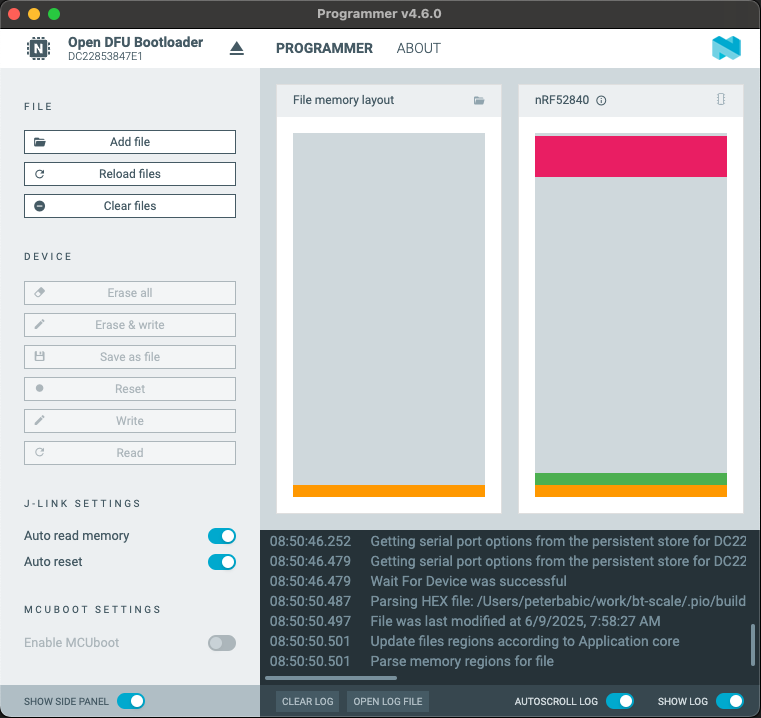Toggle Enable MCUboot switch
761x718 pixels.
click(222, 643)
